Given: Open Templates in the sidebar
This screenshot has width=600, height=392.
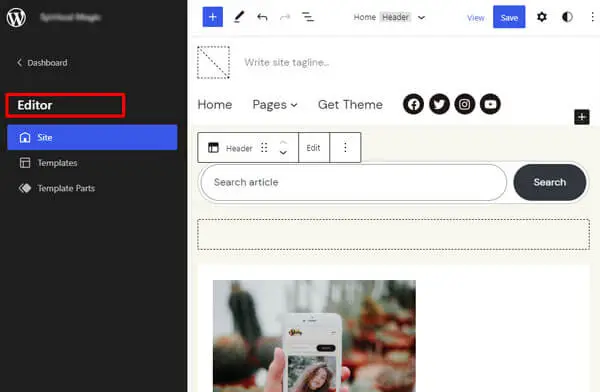Looking at the screenshot, I should 57,163.
